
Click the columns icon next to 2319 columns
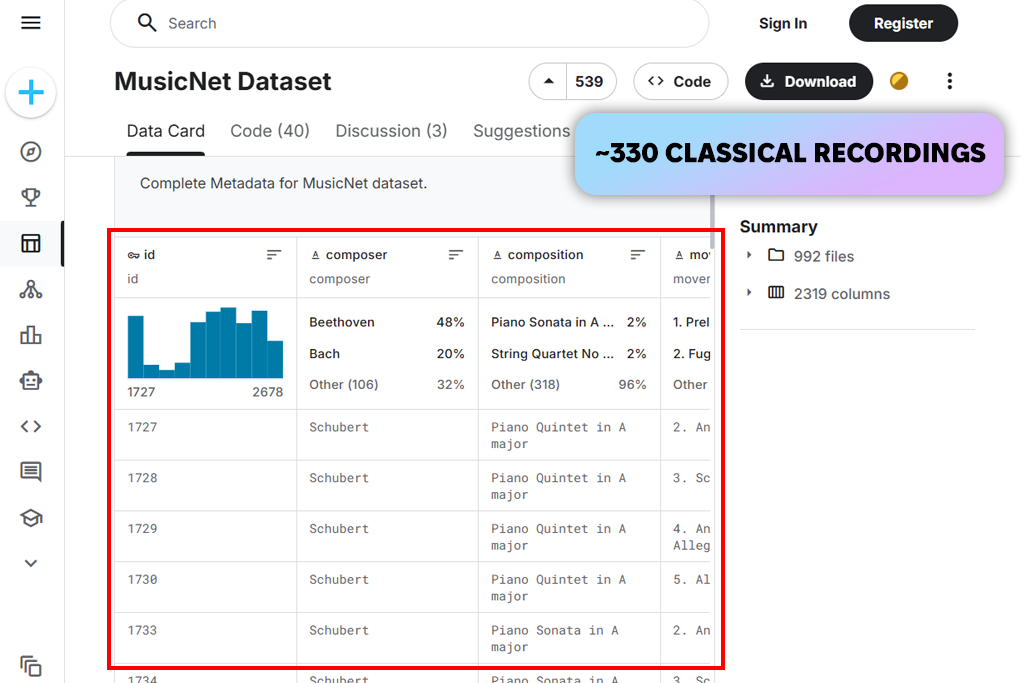776,293
